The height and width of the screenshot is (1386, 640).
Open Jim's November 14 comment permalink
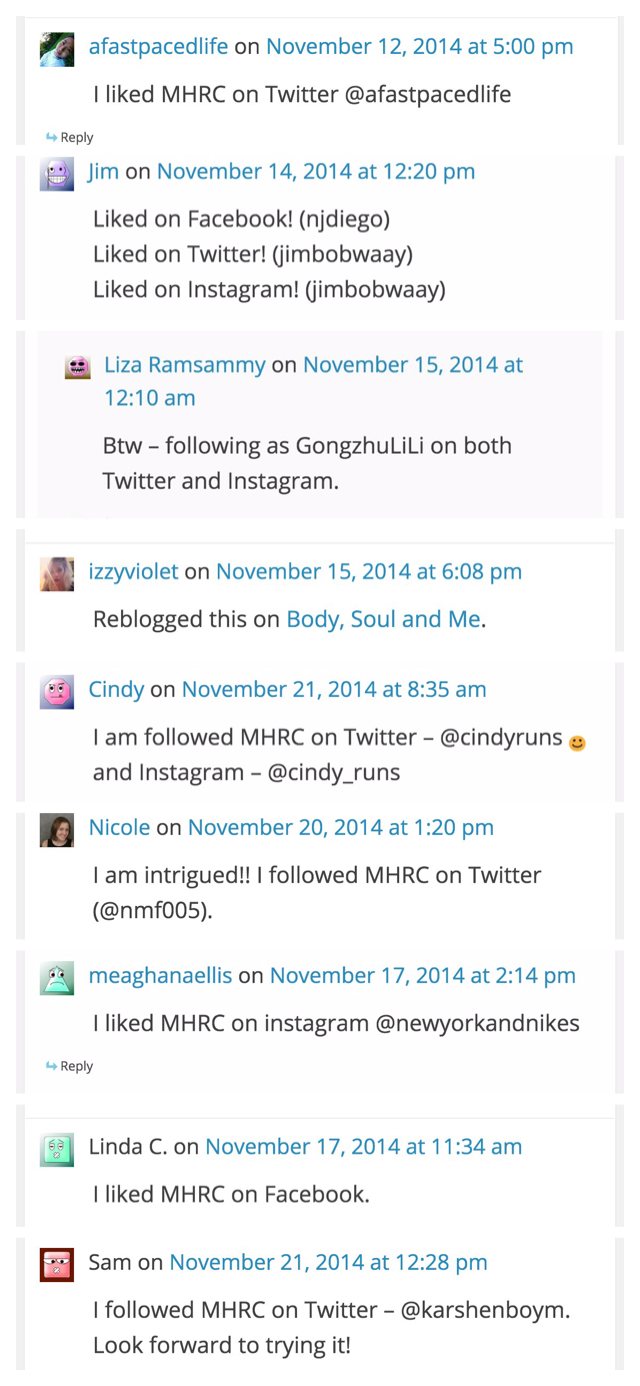(x=315, y=171)
